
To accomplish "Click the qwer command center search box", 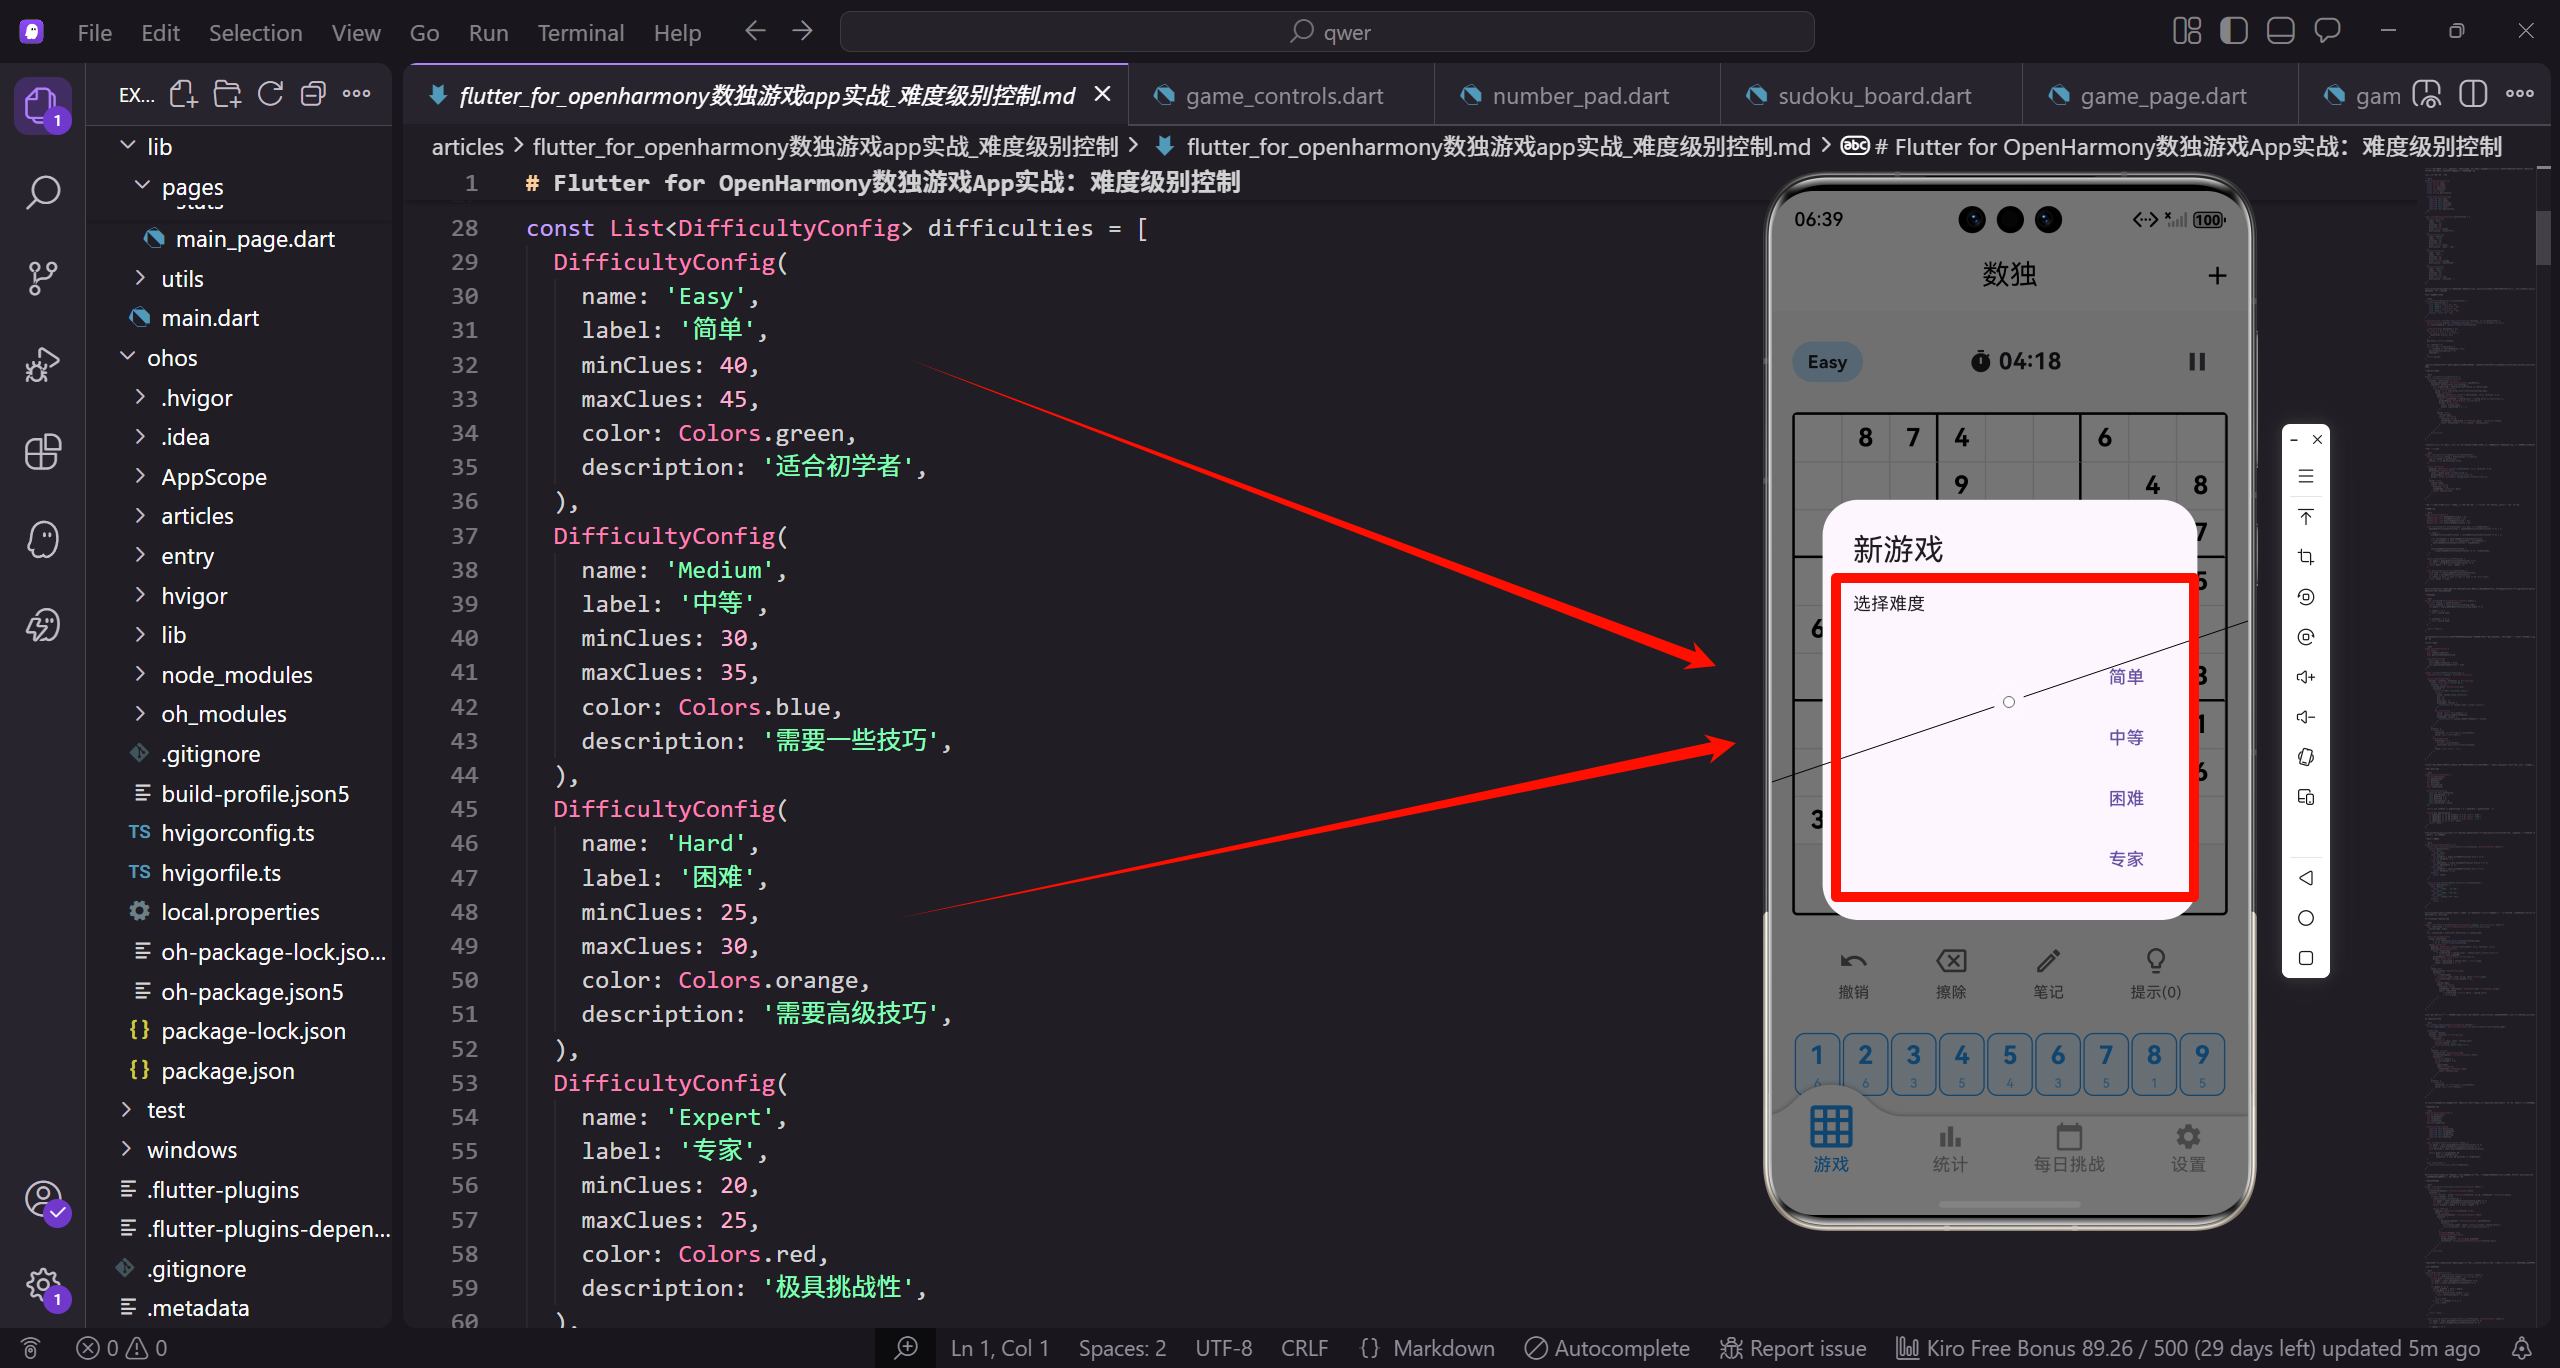I will (1327, 32).
